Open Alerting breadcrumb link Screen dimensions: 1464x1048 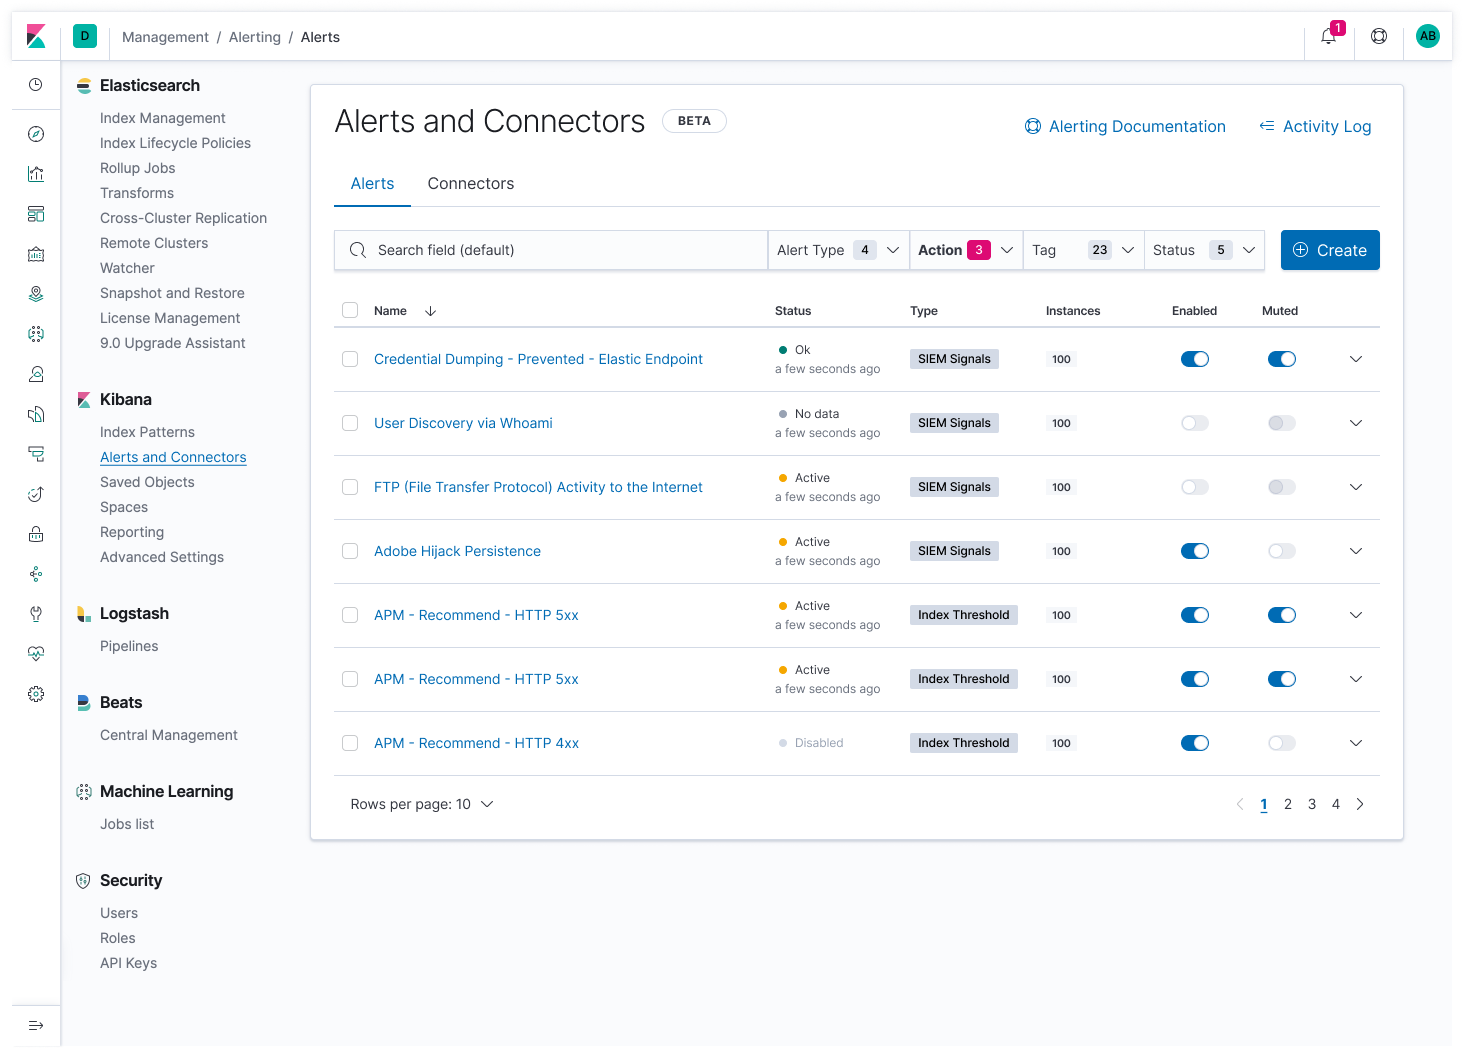coord(255,37)
